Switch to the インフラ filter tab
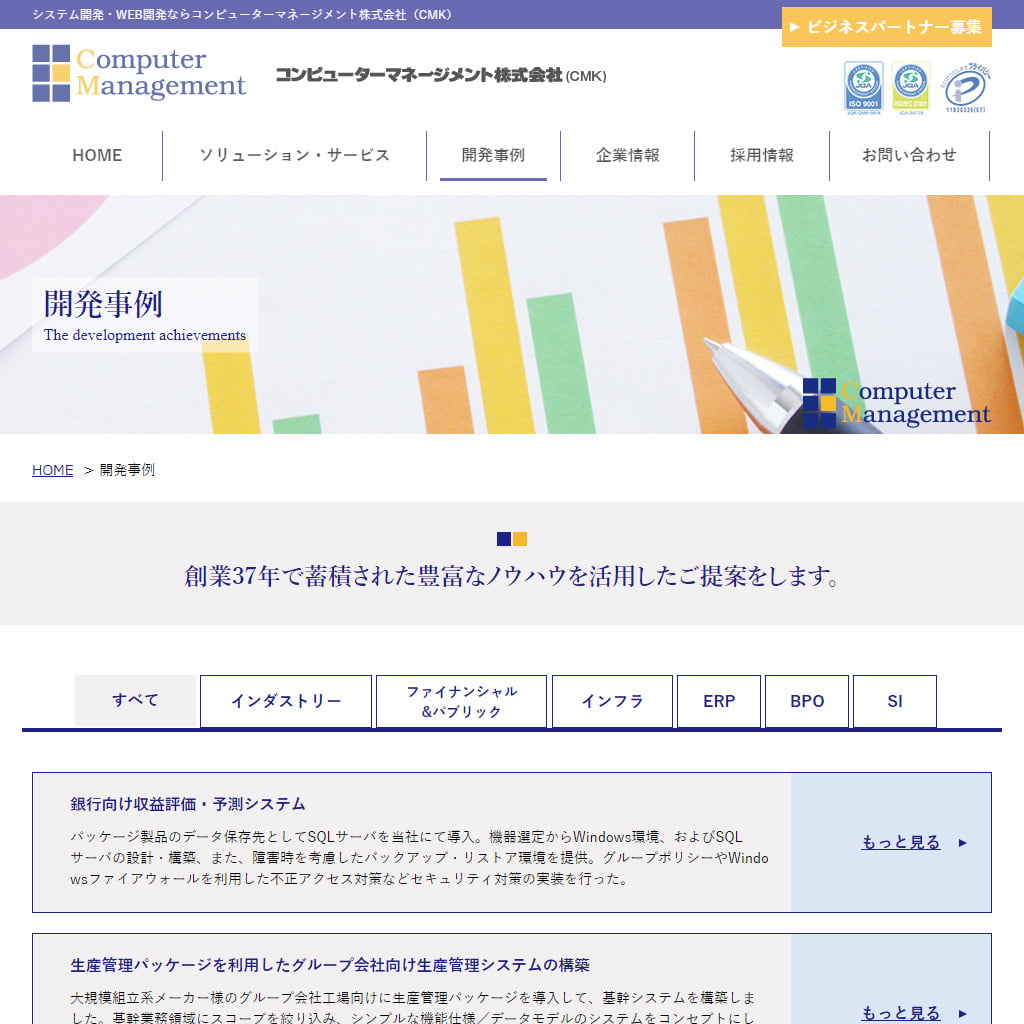This screenshot has width=1024, height=1024. pyautogui.click(x=612, y=701)
